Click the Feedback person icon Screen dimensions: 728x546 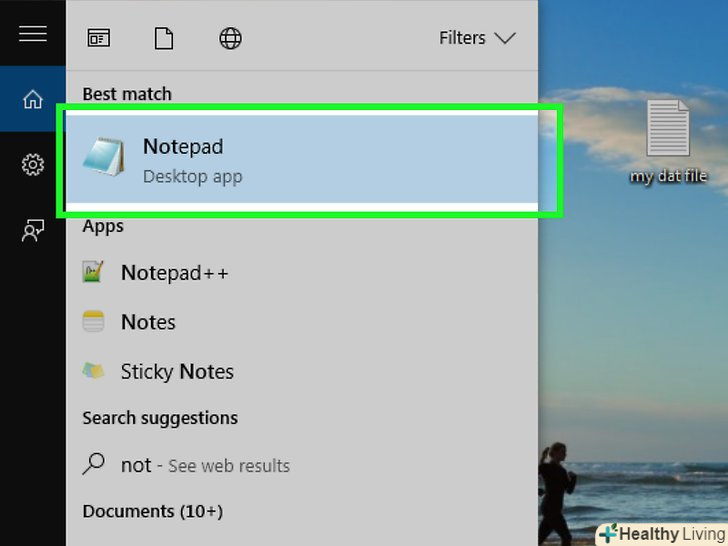pos(32,230)
